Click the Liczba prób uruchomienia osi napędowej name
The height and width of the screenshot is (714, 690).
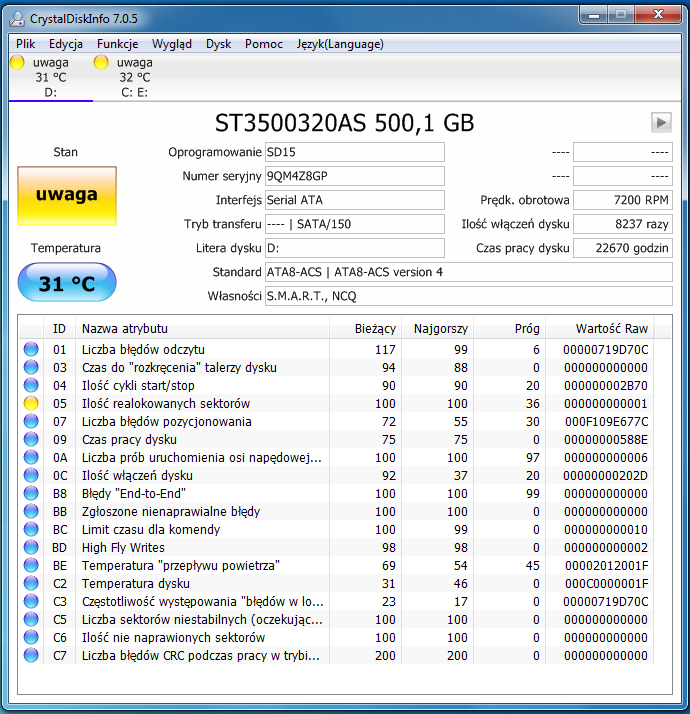[202, 458]
